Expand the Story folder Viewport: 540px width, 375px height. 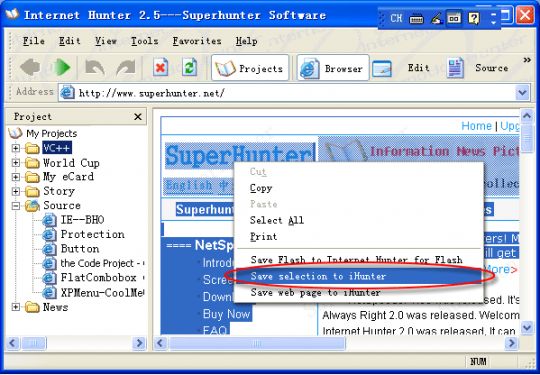[15, 191]
